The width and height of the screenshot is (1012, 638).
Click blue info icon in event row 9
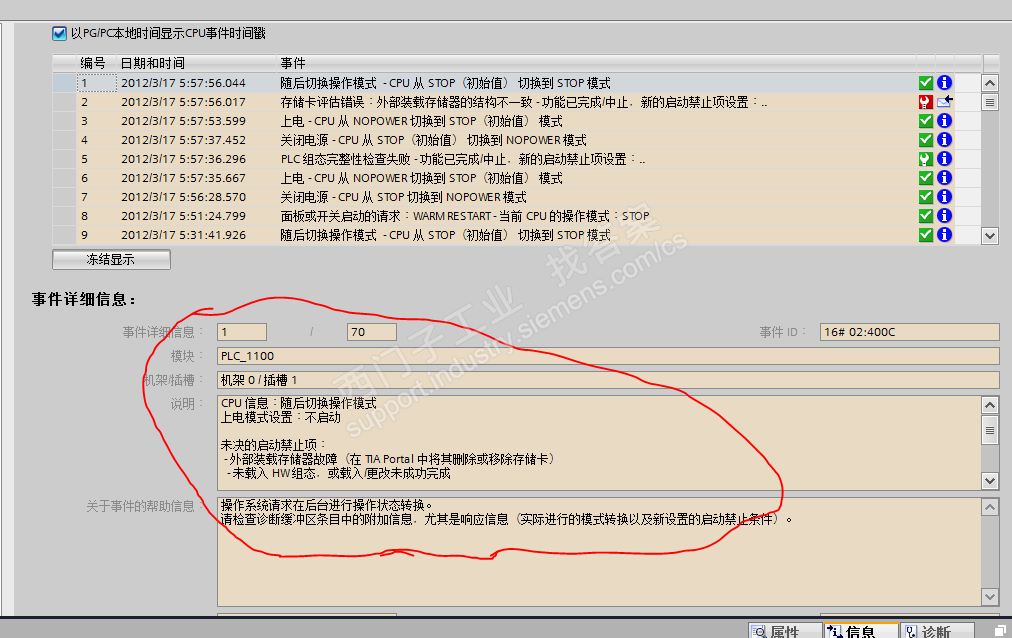[944, 235]
